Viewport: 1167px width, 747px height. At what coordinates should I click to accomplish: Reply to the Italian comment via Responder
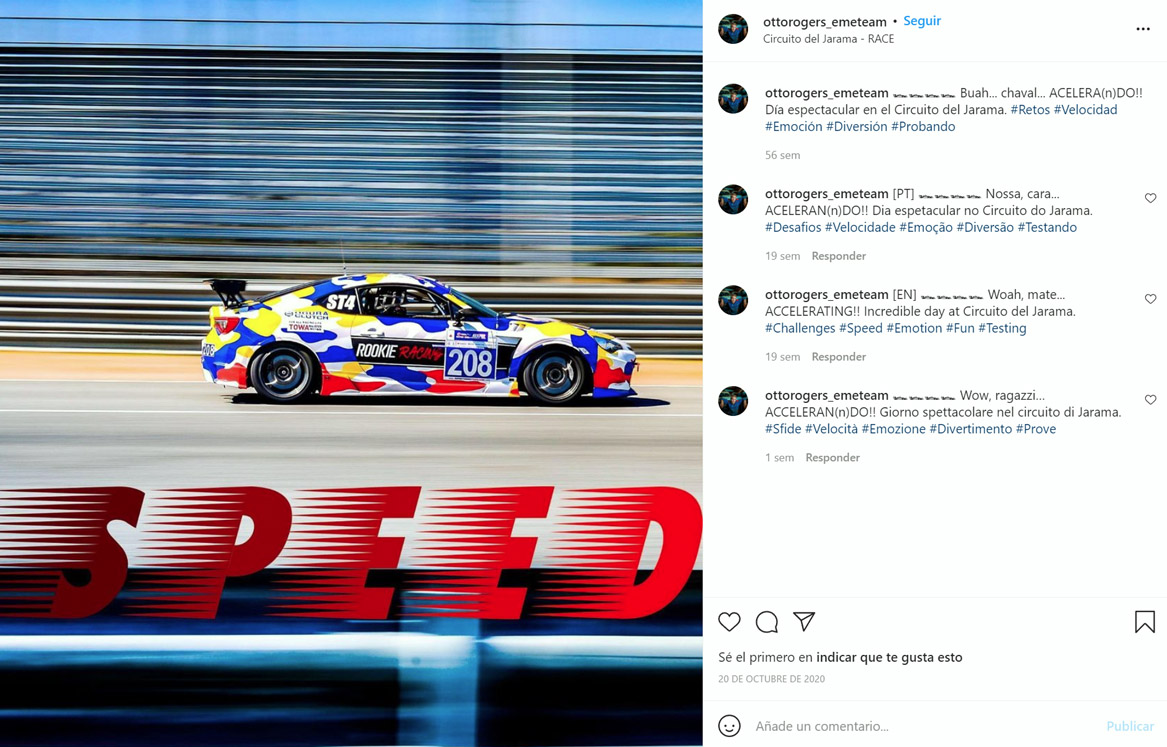click(832, 458)
